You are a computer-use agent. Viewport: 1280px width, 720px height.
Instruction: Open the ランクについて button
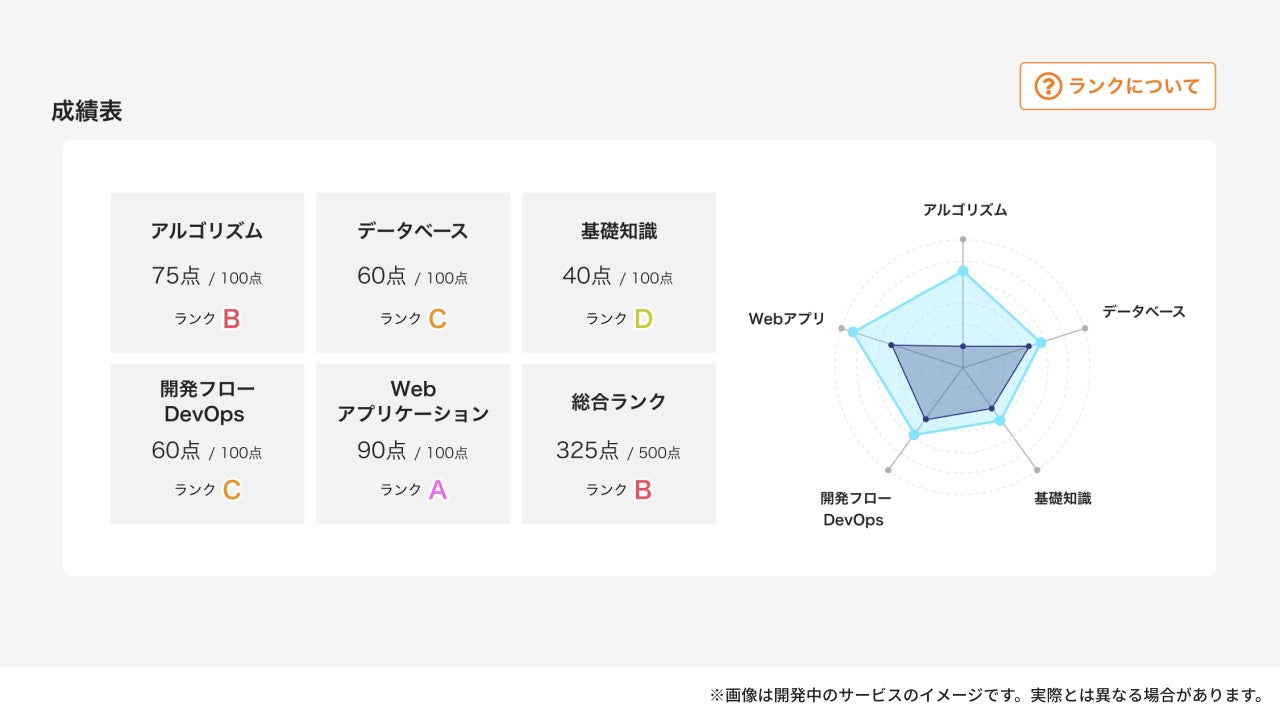point(1117,86)
